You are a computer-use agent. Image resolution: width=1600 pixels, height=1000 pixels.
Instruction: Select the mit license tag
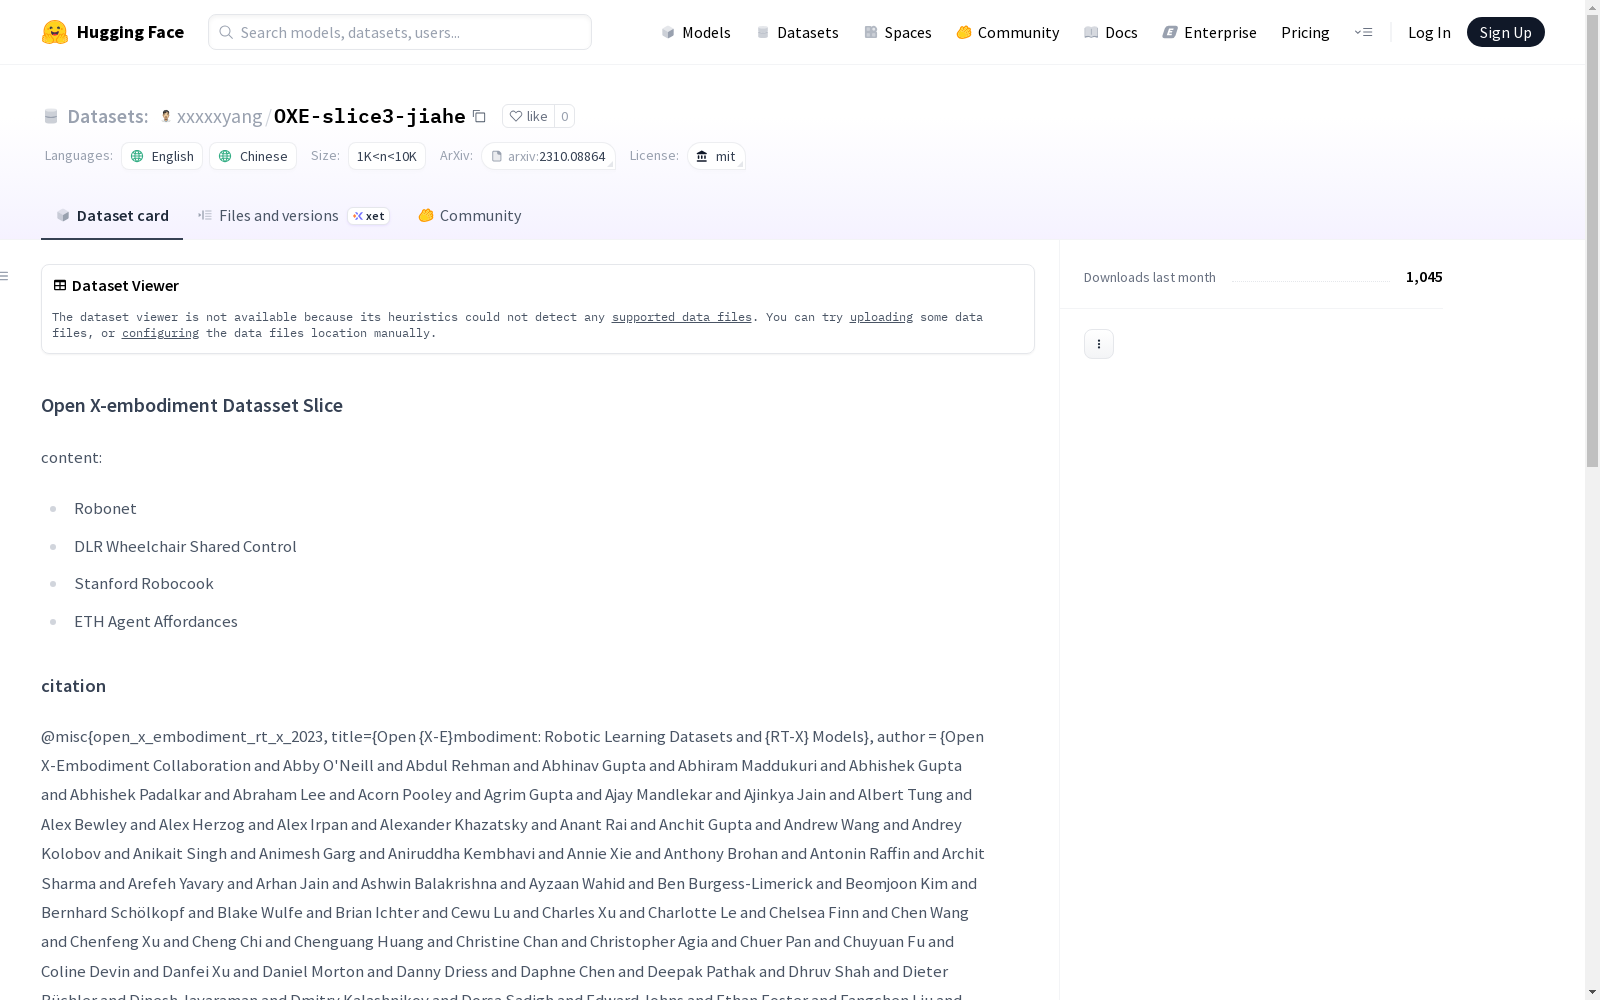[x=716, y=156]
